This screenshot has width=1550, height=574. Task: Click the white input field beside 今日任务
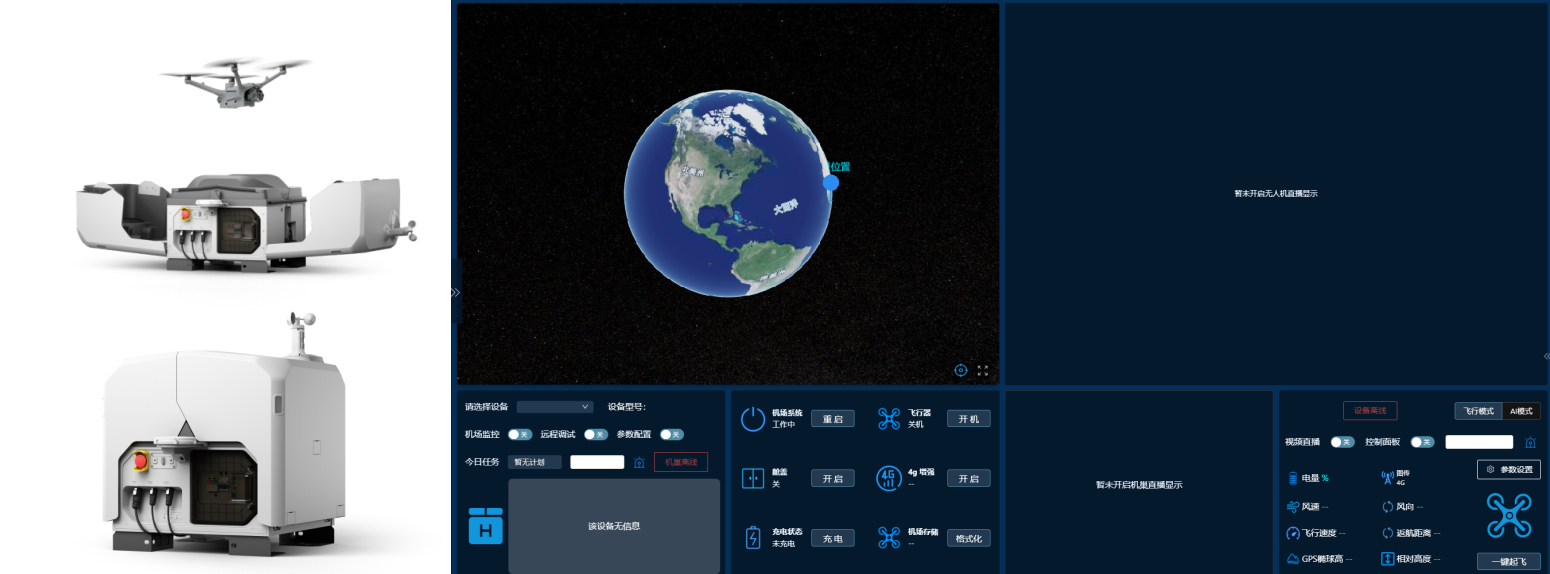(x=597, y=462)
